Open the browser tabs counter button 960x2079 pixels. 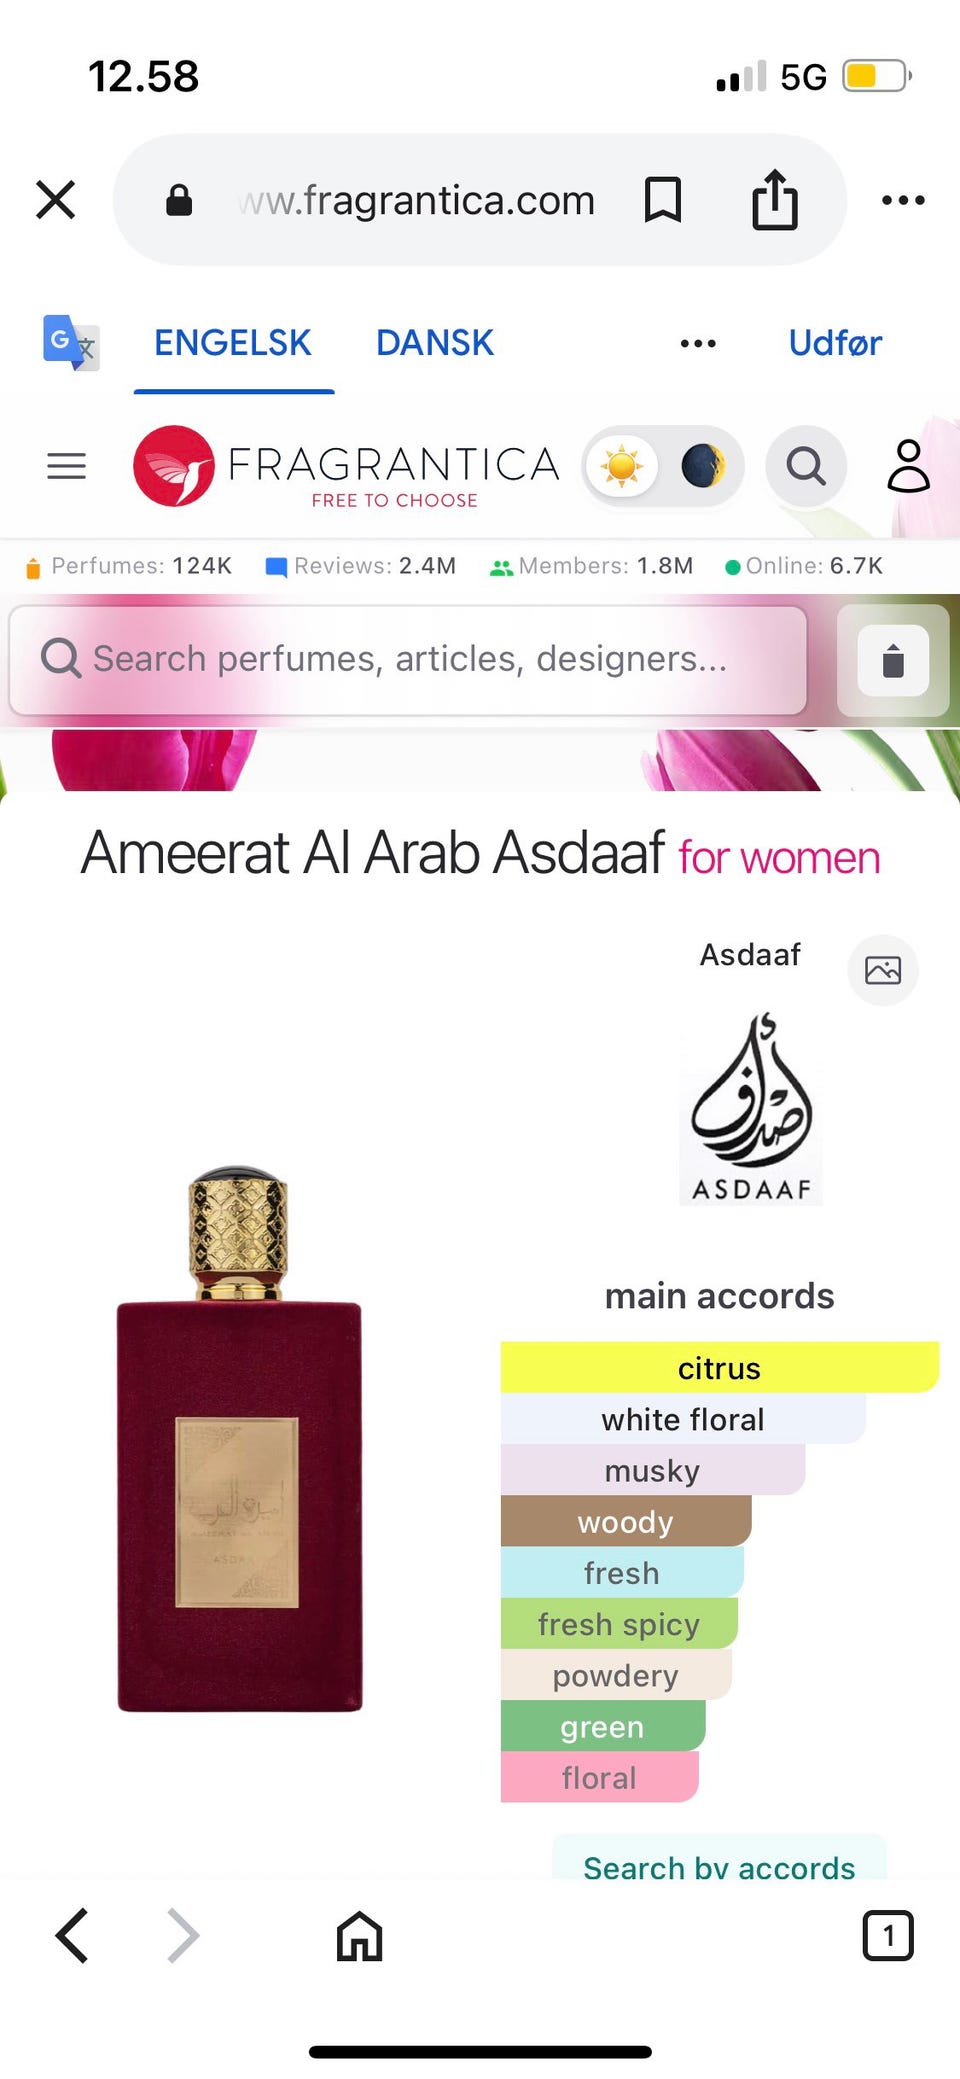click(x=888, y=1935)
